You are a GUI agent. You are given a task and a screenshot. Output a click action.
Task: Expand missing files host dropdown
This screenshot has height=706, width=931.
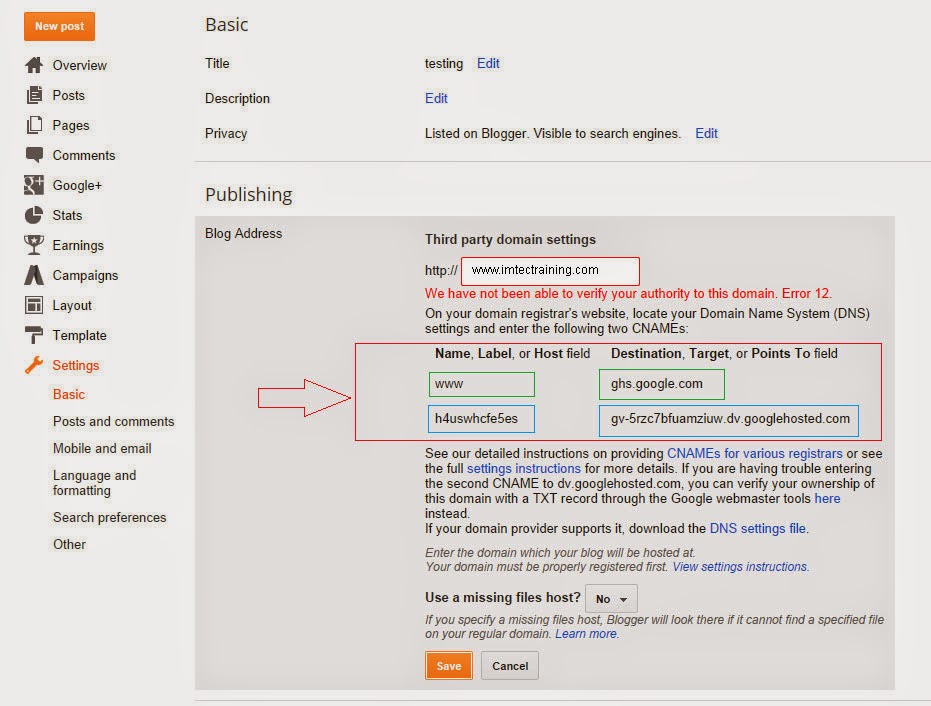pos(611,599)
